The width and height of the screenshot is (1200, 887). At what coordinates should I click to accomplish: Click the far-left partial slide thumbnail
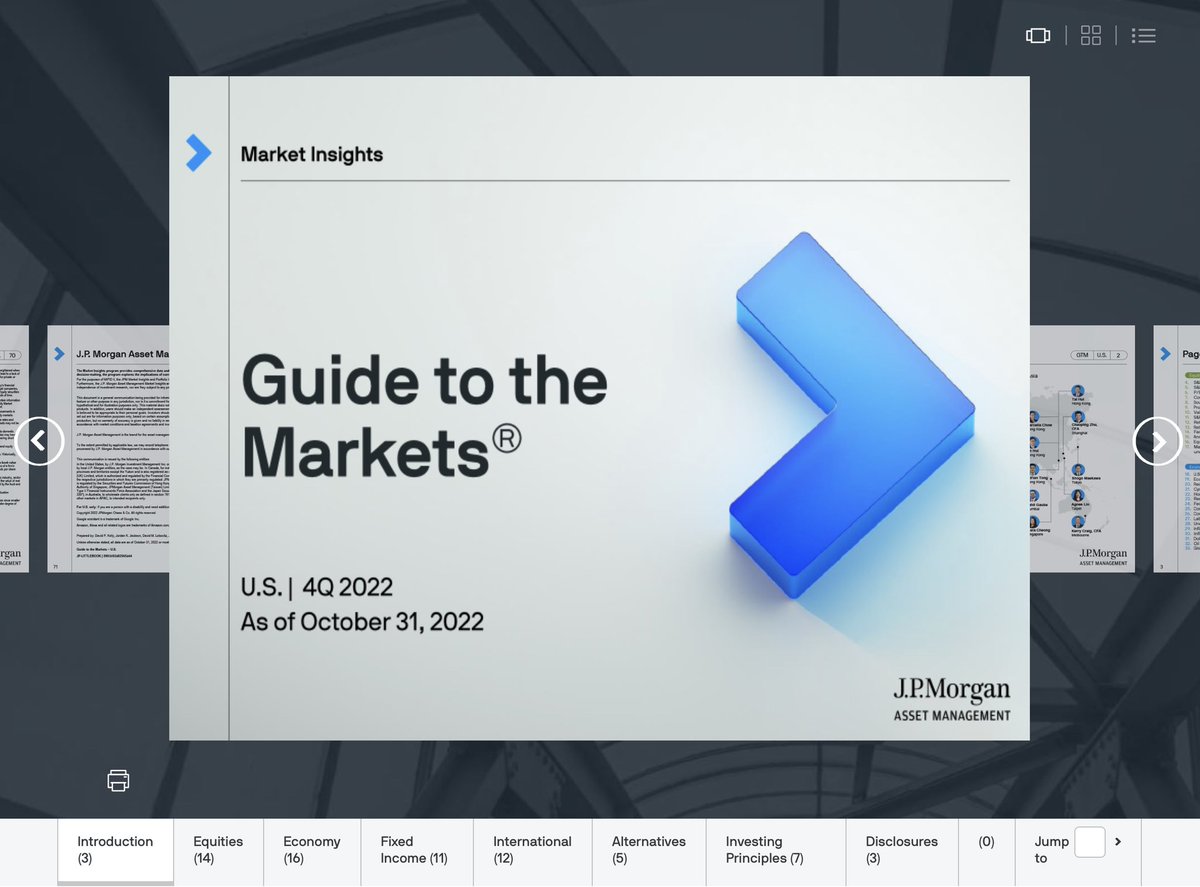[14, 448]
